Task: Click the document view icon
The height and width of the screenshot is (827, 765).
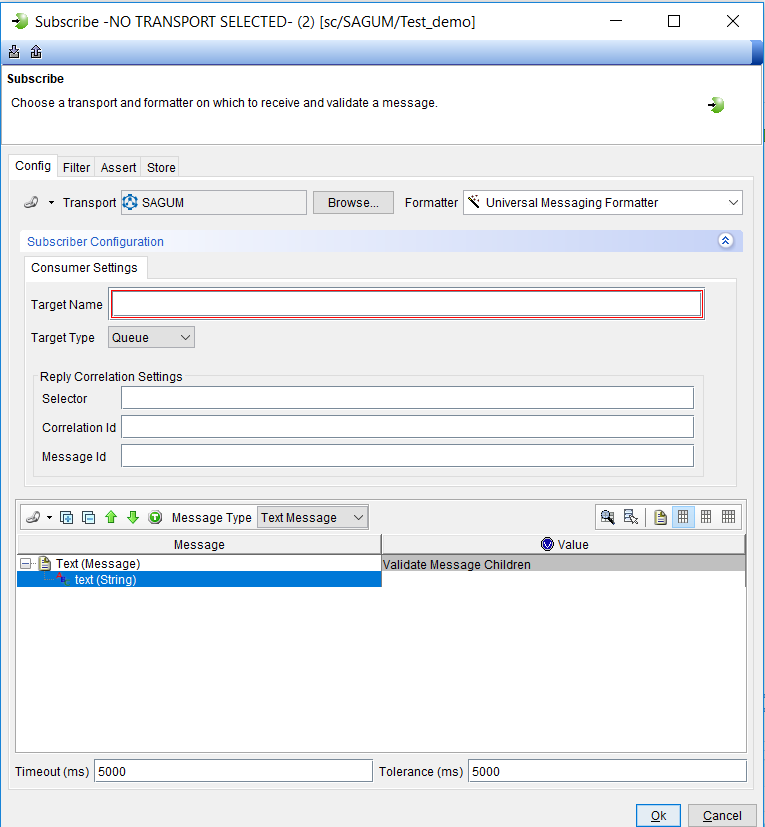Action: (660, 517)
